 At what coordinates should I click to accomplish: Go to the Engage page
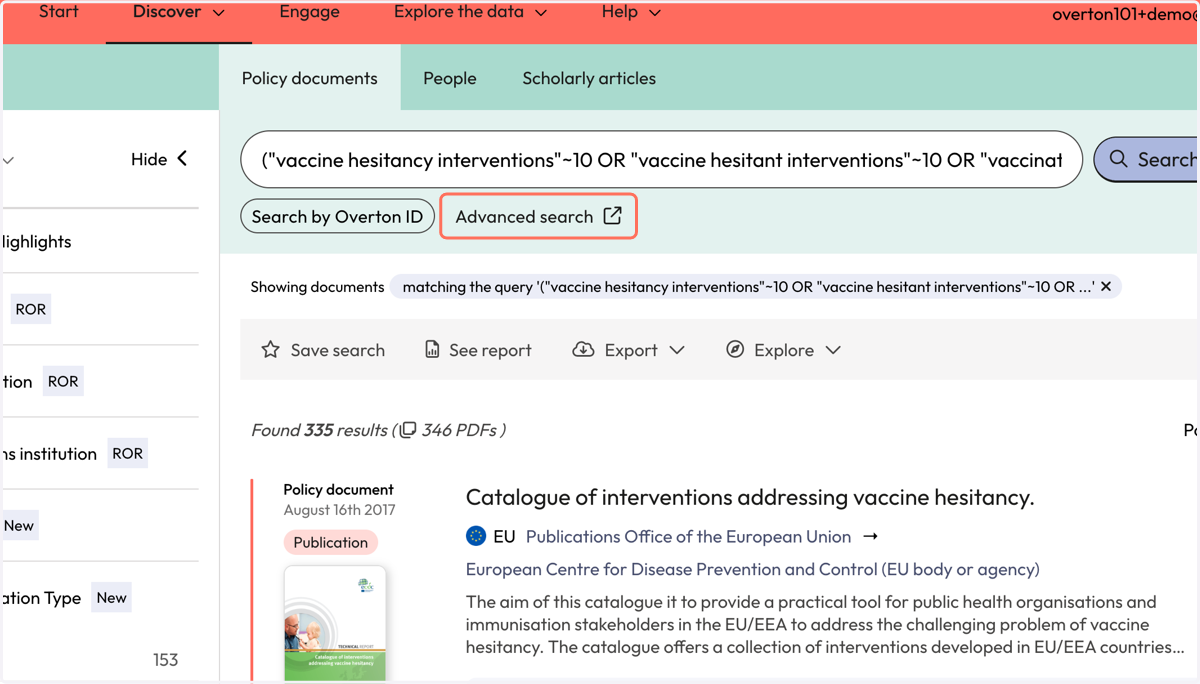pos(309,13)
